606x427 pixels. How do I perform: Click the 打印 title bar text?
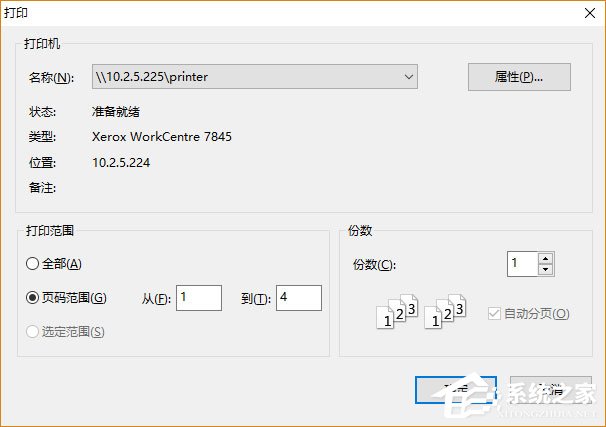pyautogui.click(x=16, y=13)
